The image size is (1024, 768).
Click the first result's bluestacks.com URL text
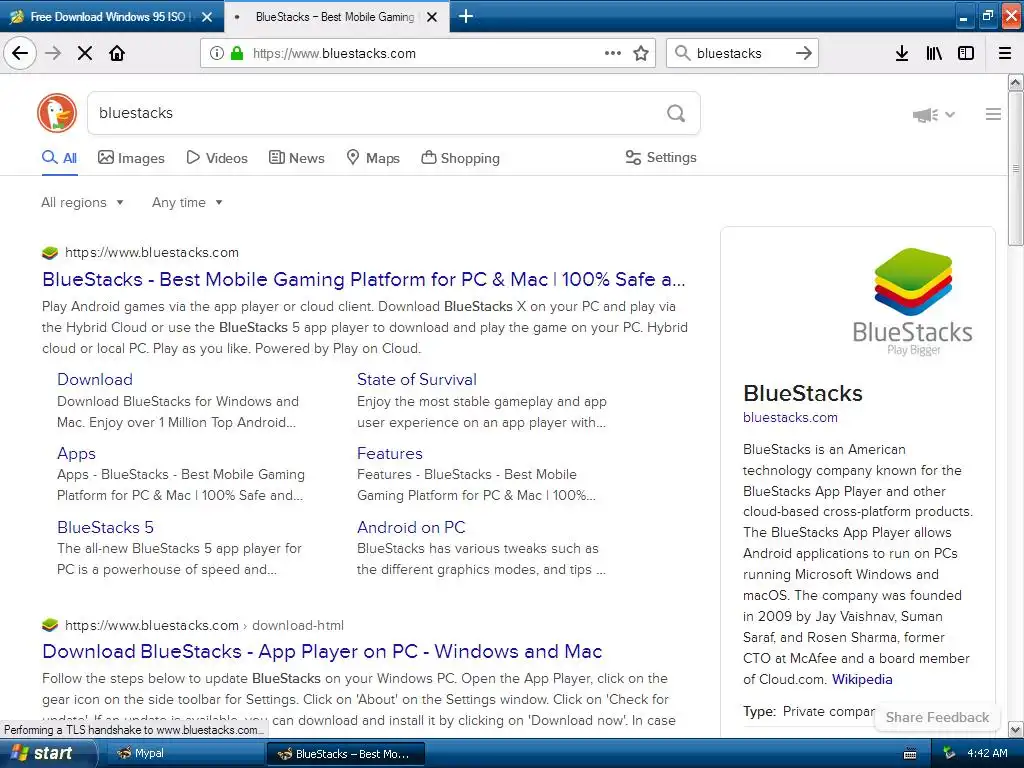[152, 253]
